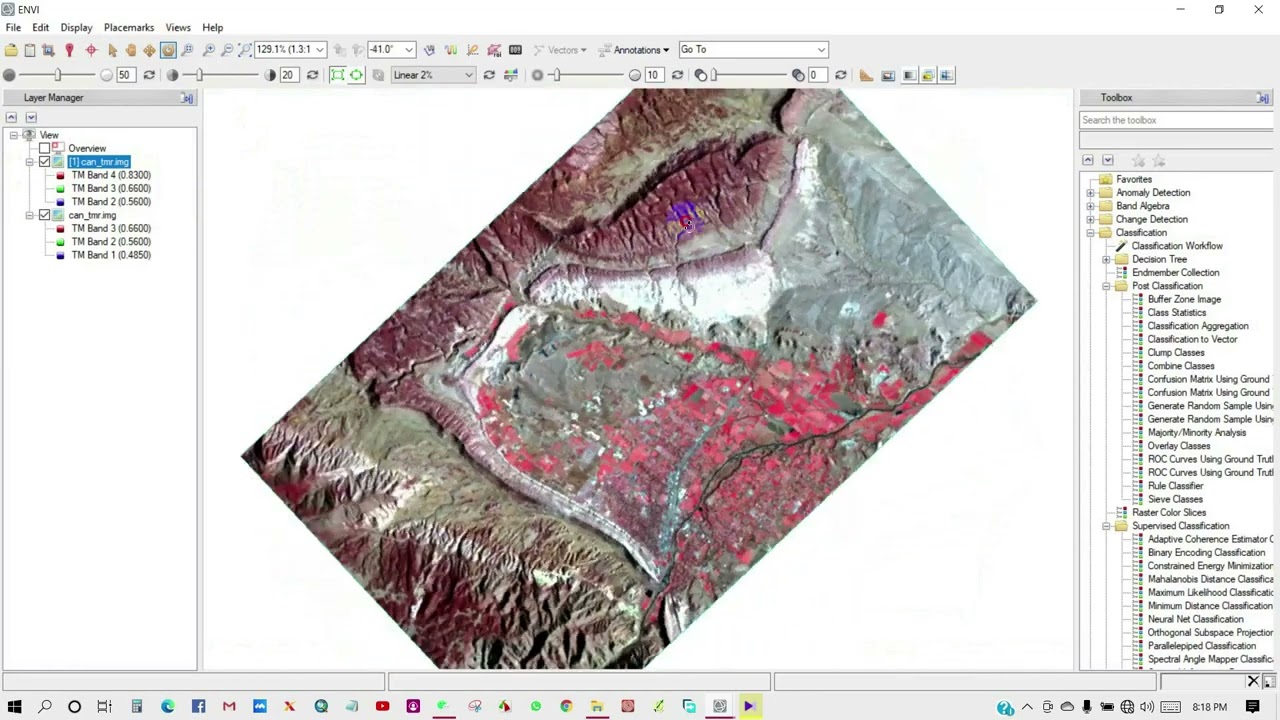Open the Placemarks menu
Screen dimensions: 1280x720
pyautogui.click(x=129, y=27)
